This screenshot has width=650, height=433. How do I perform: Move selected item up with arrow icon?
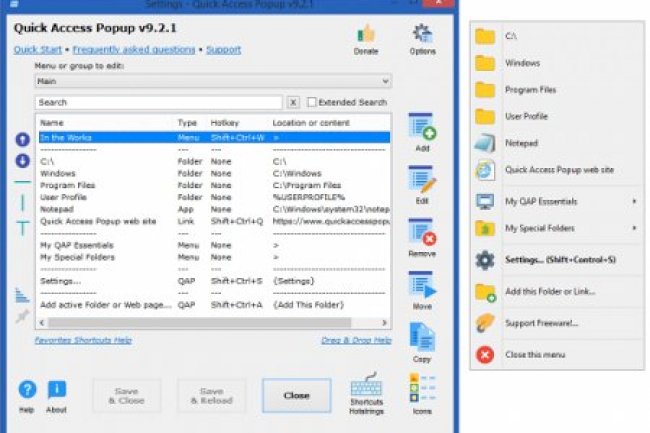[x=22, y=140]
